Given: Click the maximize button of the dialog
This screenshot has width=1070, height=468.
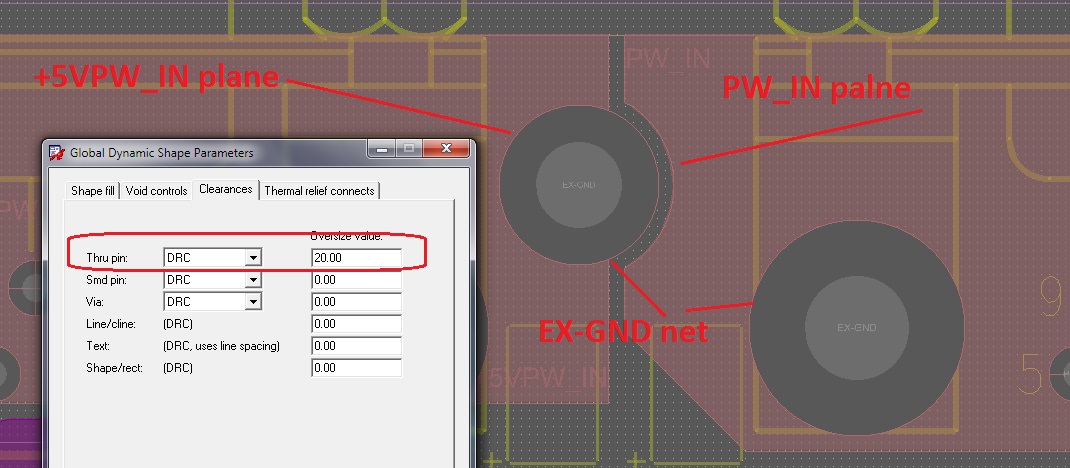Looking at the screenshot, I should (408, 149).
